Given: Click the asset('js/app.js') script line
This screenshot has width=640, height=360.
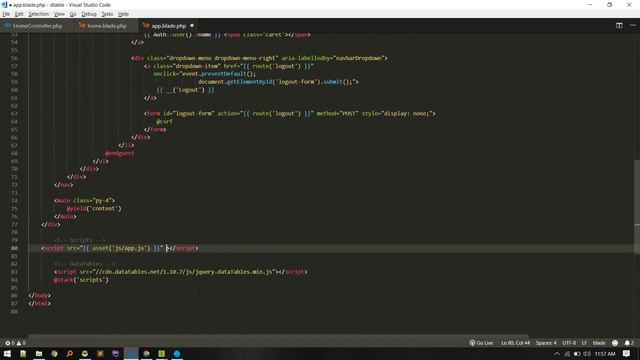Looking at the screenshot, I should [x=120, y=248].
